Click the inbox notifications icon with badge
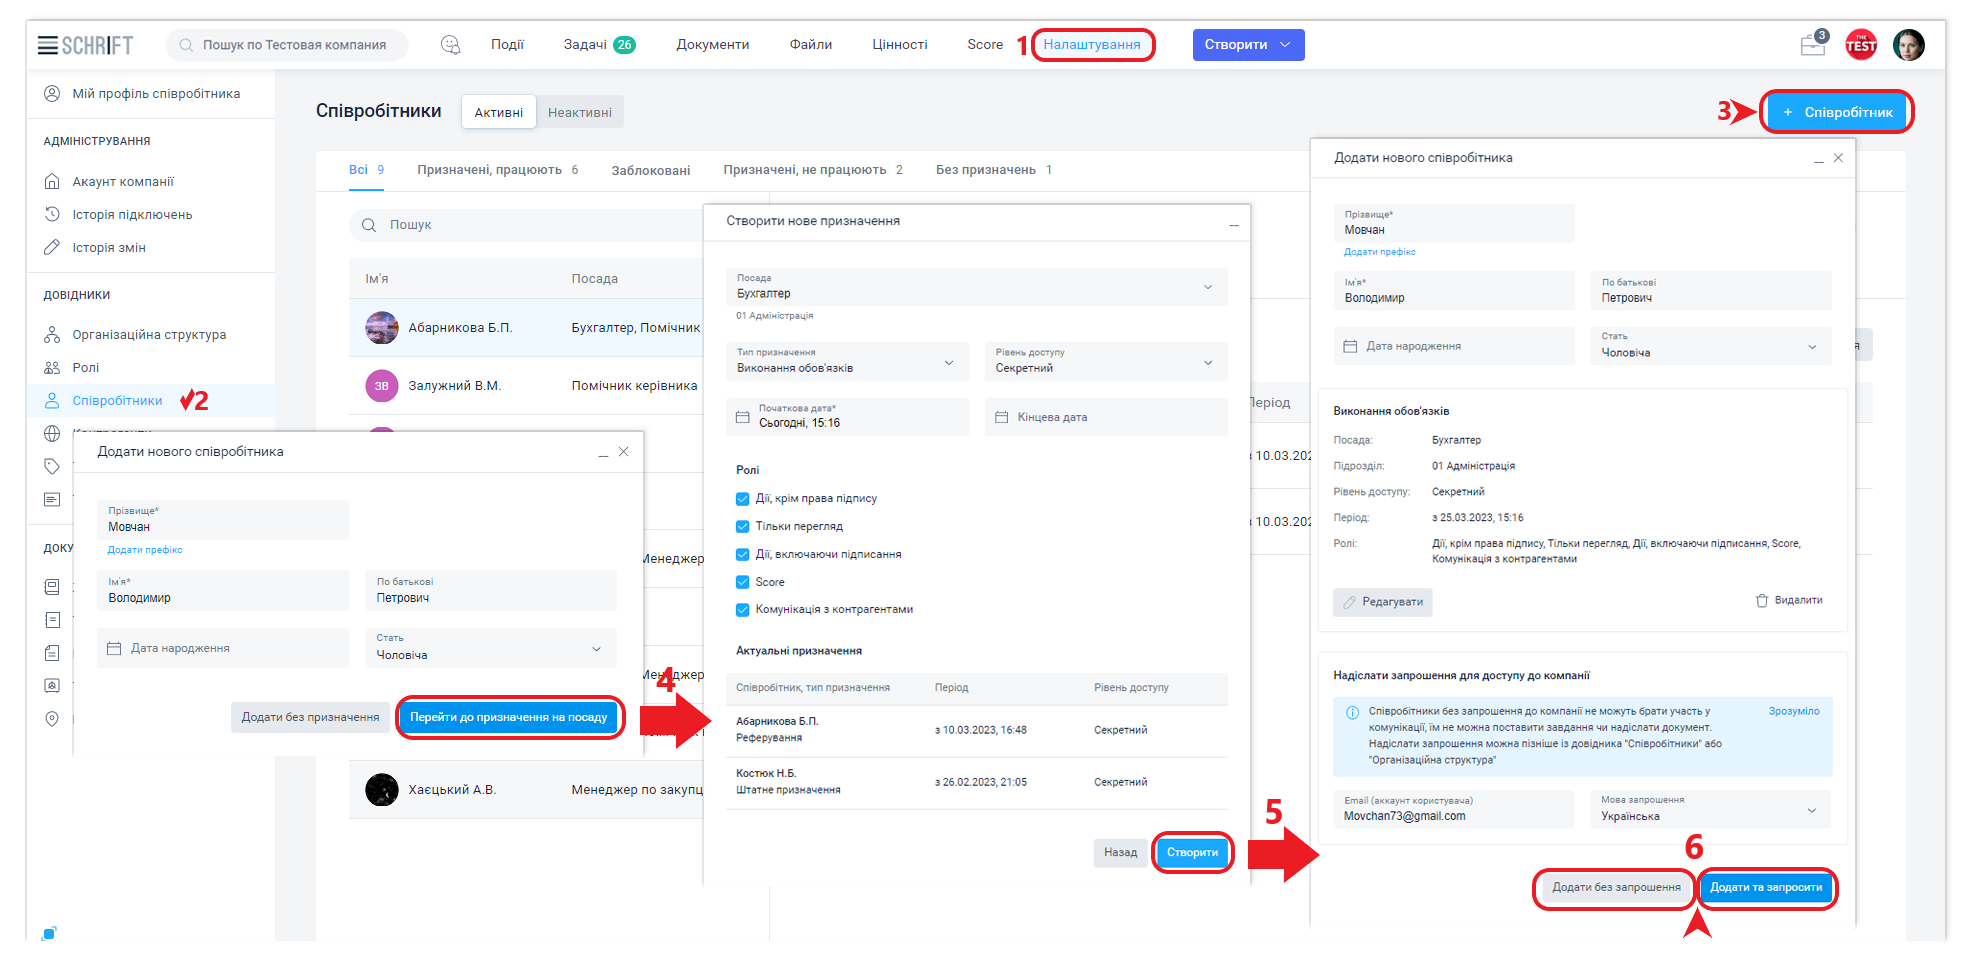 [x=1812, y=45]
